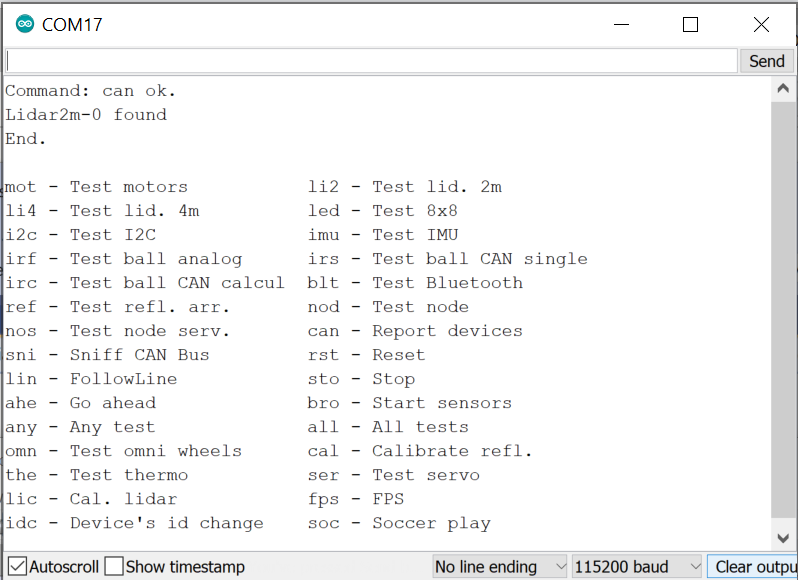Click the Clear output button
The width and height of the screenshot is (798, 580).
click(755, 567)
